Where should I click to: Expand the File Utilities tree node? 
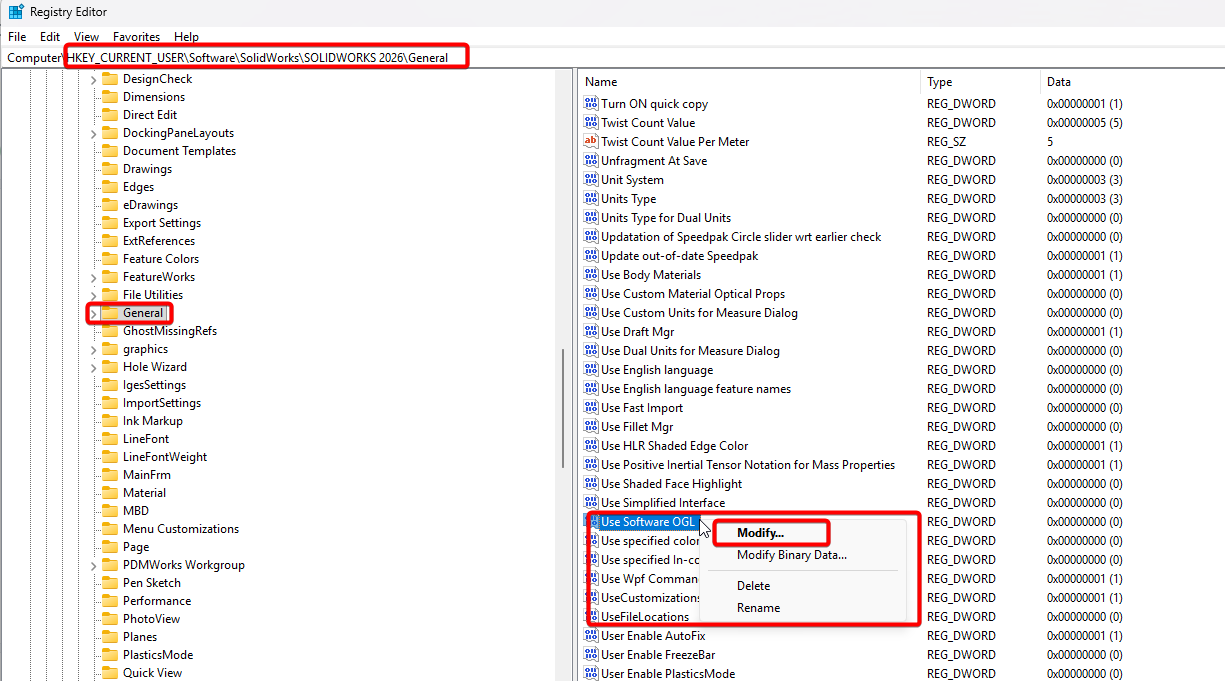pos(94,295)
